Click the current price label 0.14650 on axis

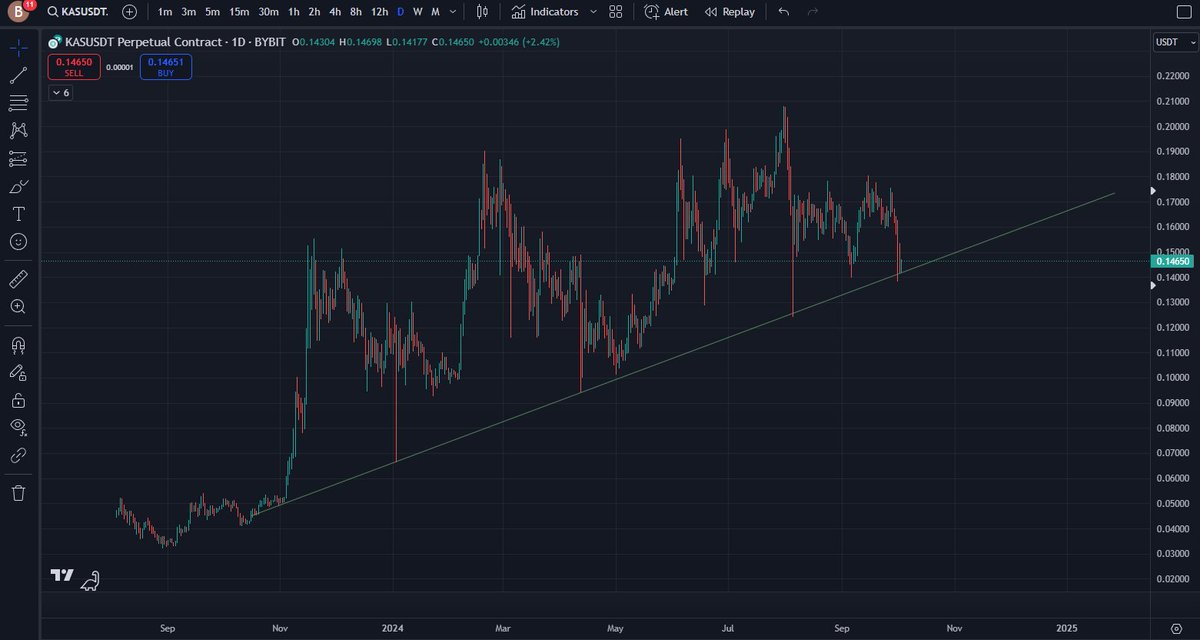click(1172, 261)
